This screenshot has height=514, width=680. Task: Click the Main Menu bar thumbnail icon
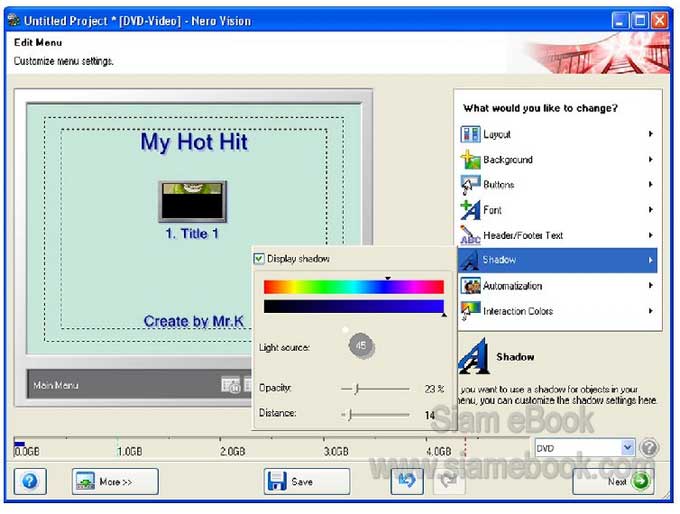tap(231, 385)
